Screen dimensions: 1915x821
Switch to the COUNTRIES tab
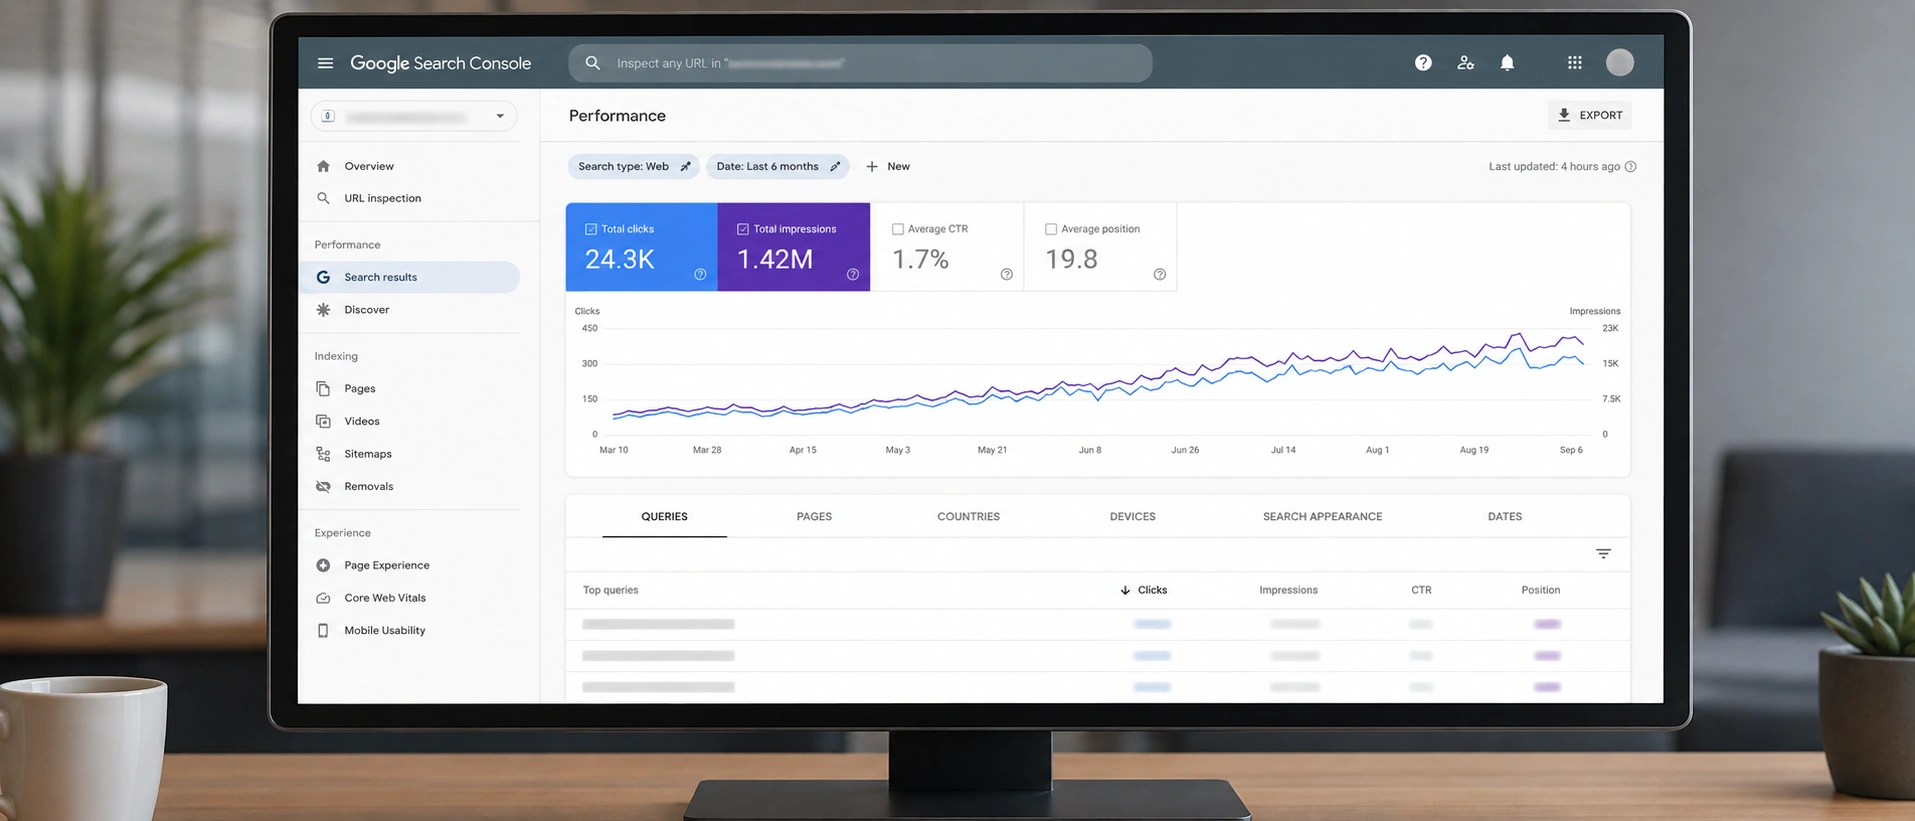[968, 517]
